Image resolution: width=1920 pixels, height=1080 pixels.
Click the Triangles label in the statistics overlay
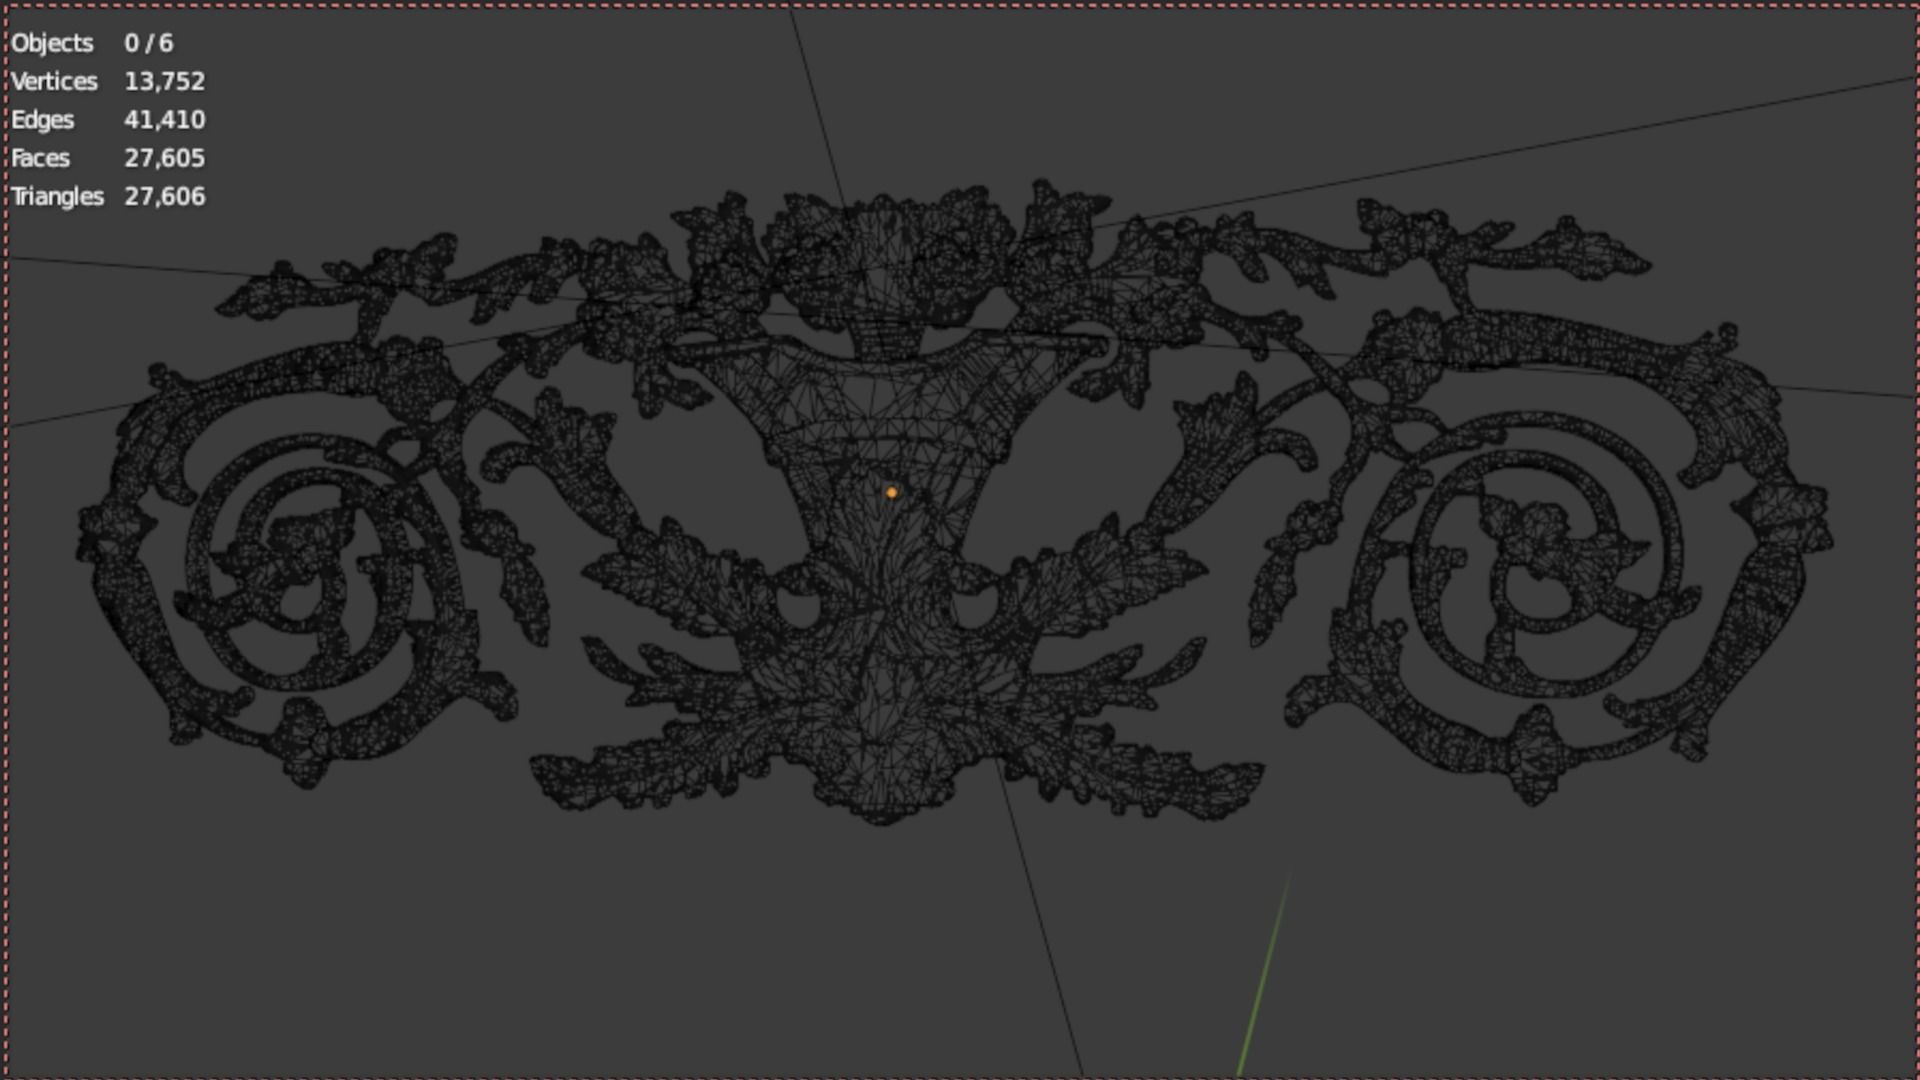(57, 197)
